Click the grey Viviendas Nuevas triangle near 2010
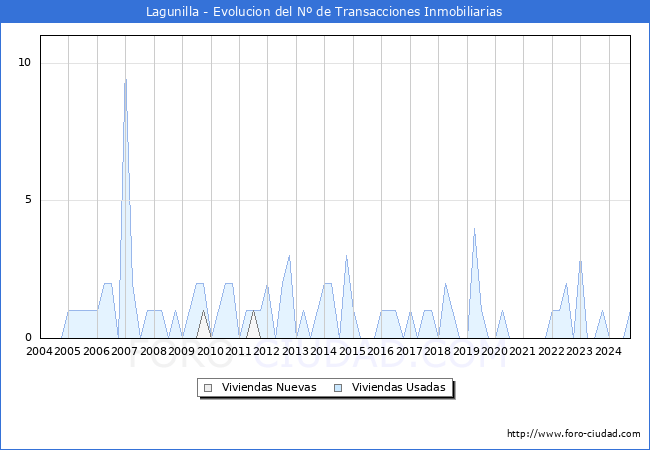This screenshot has width=650, height=450. (203, 324)
